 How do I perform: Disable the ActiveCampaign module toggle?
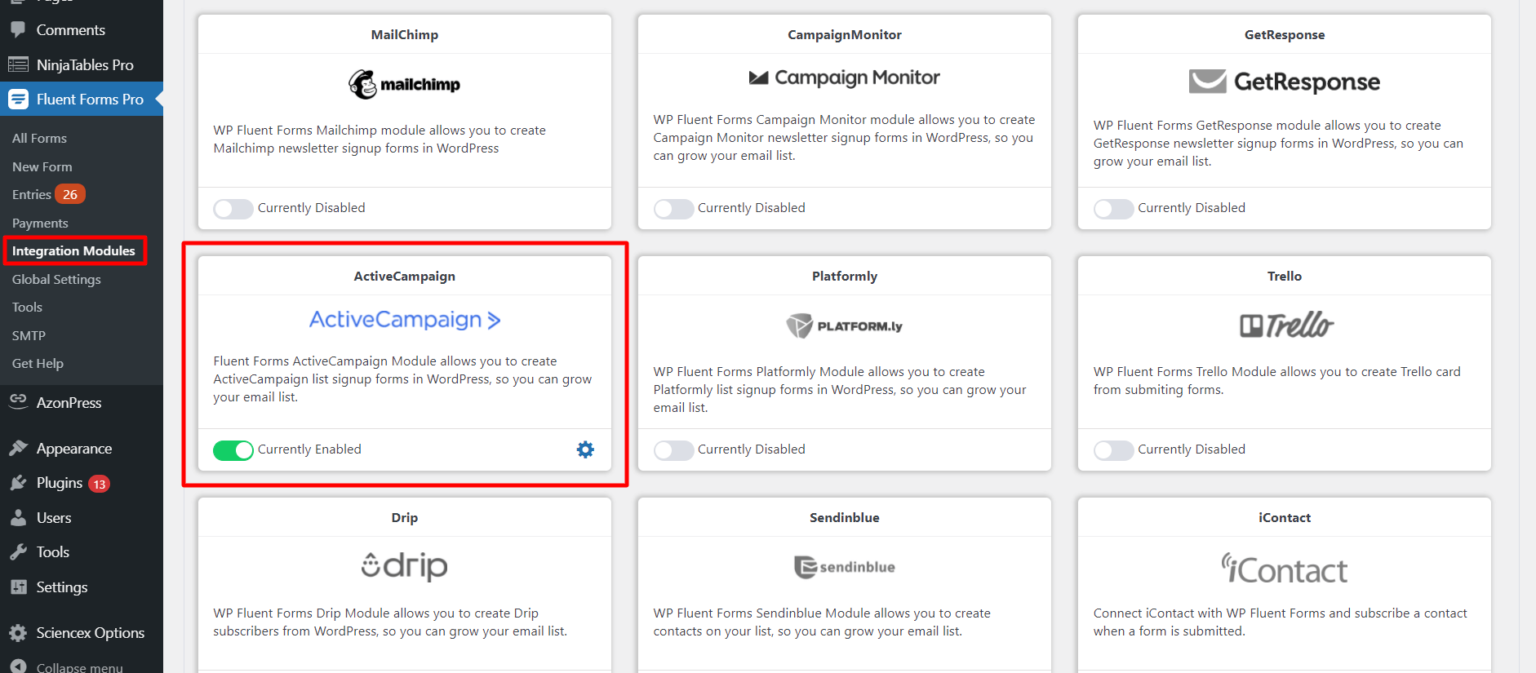click(x=233, y=450)
